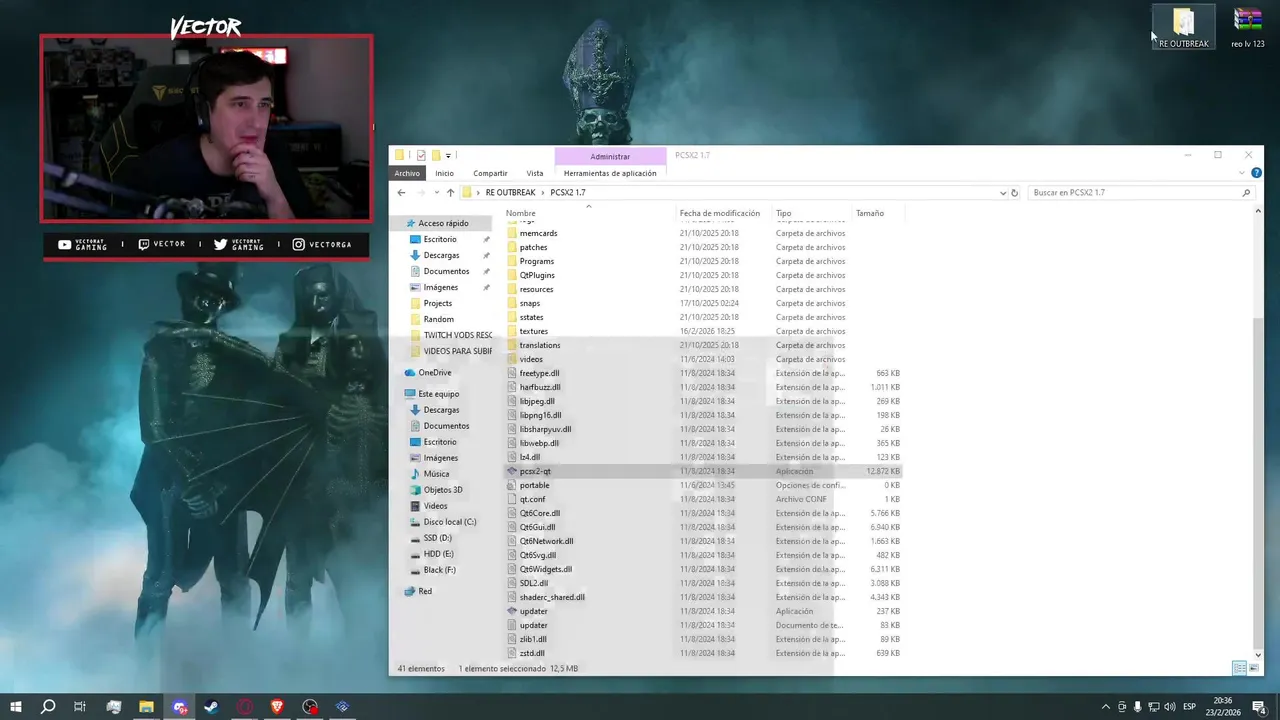Open Música in navigation pane
Viewport: 1280px width, 720px height.
pos(436,474)
